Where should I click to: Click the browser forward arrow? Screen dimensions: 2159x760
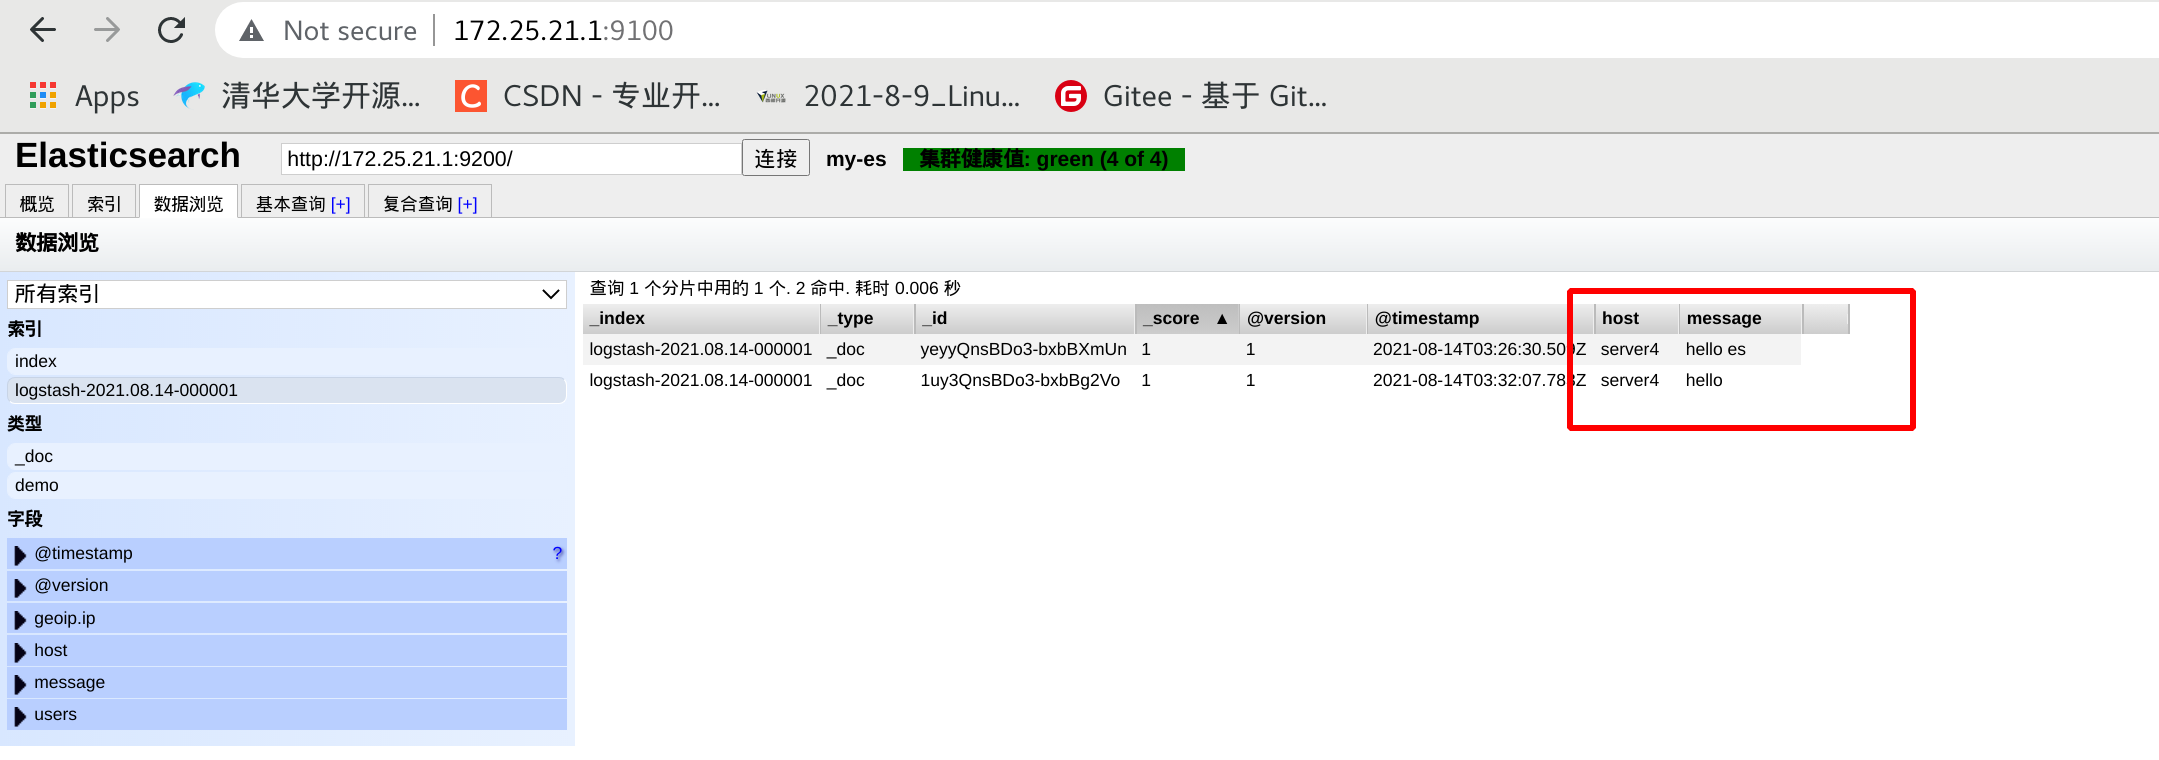point(107,30)
